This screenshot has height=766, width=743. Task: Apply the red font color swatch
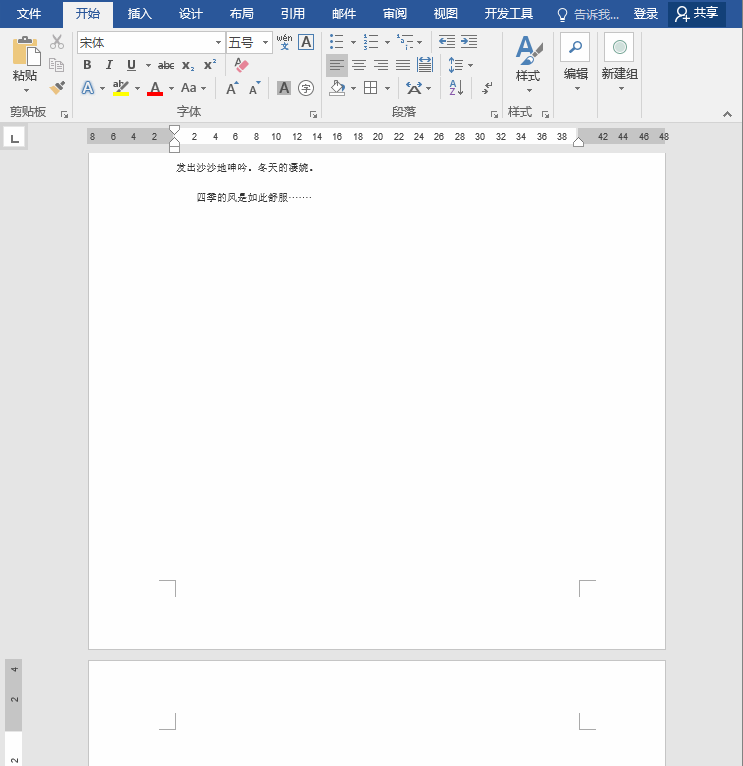pyautogui.click(x=155, y=88)
